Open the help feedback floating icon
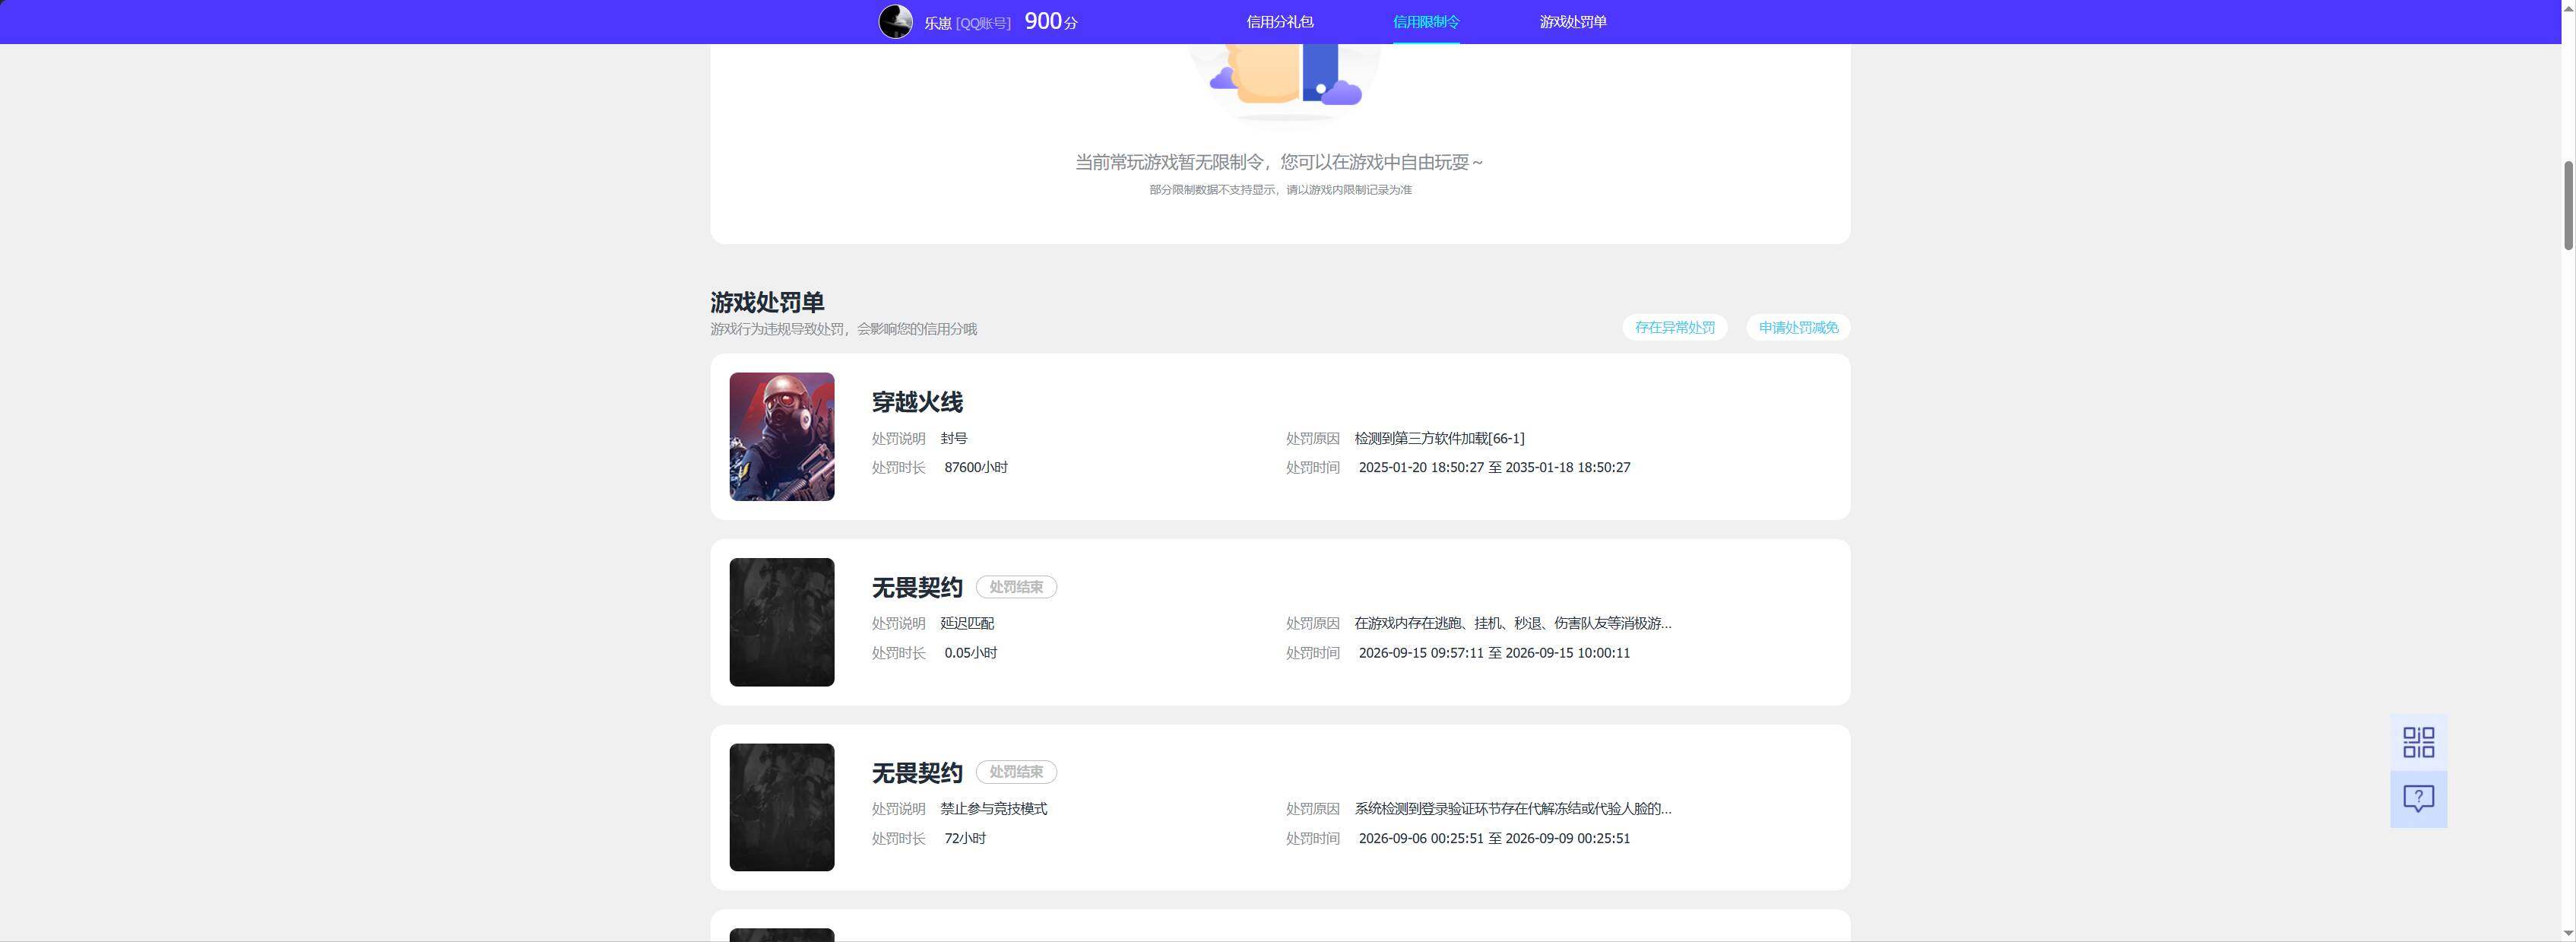Screen dimensions: 2576x942 tap(2418, 799)
